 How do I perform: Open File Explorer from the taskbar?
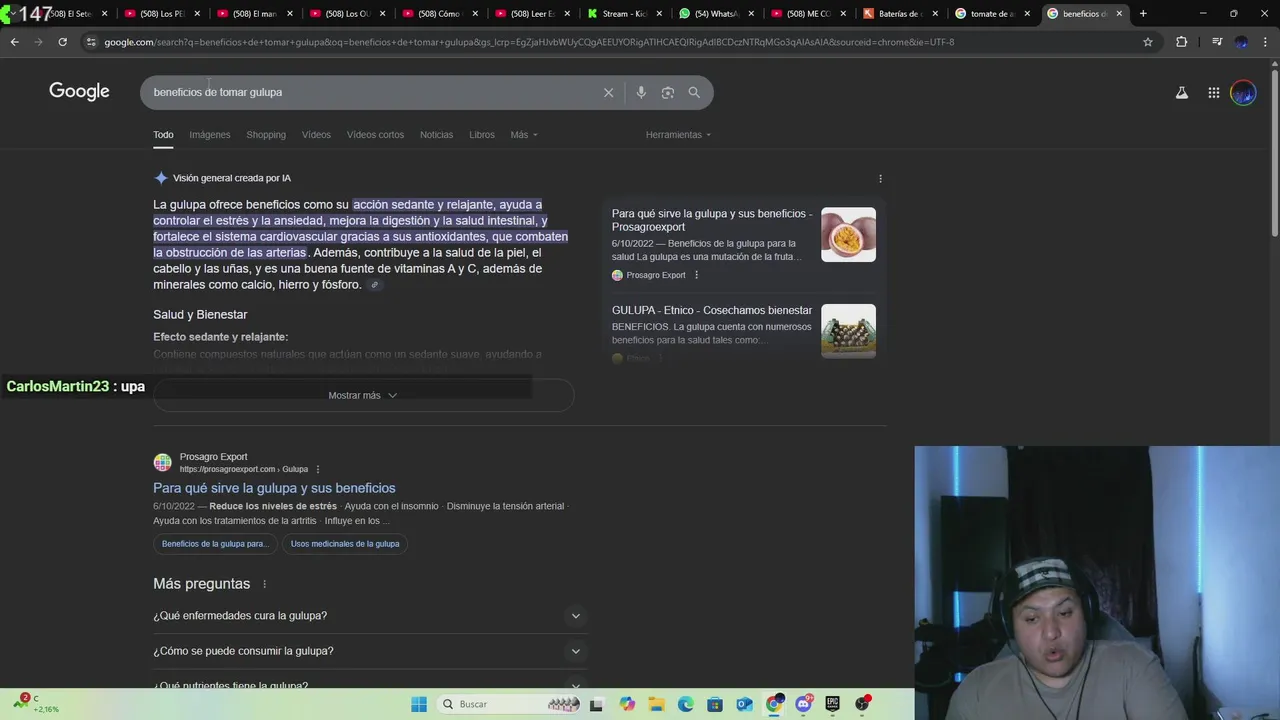[656, 704]
